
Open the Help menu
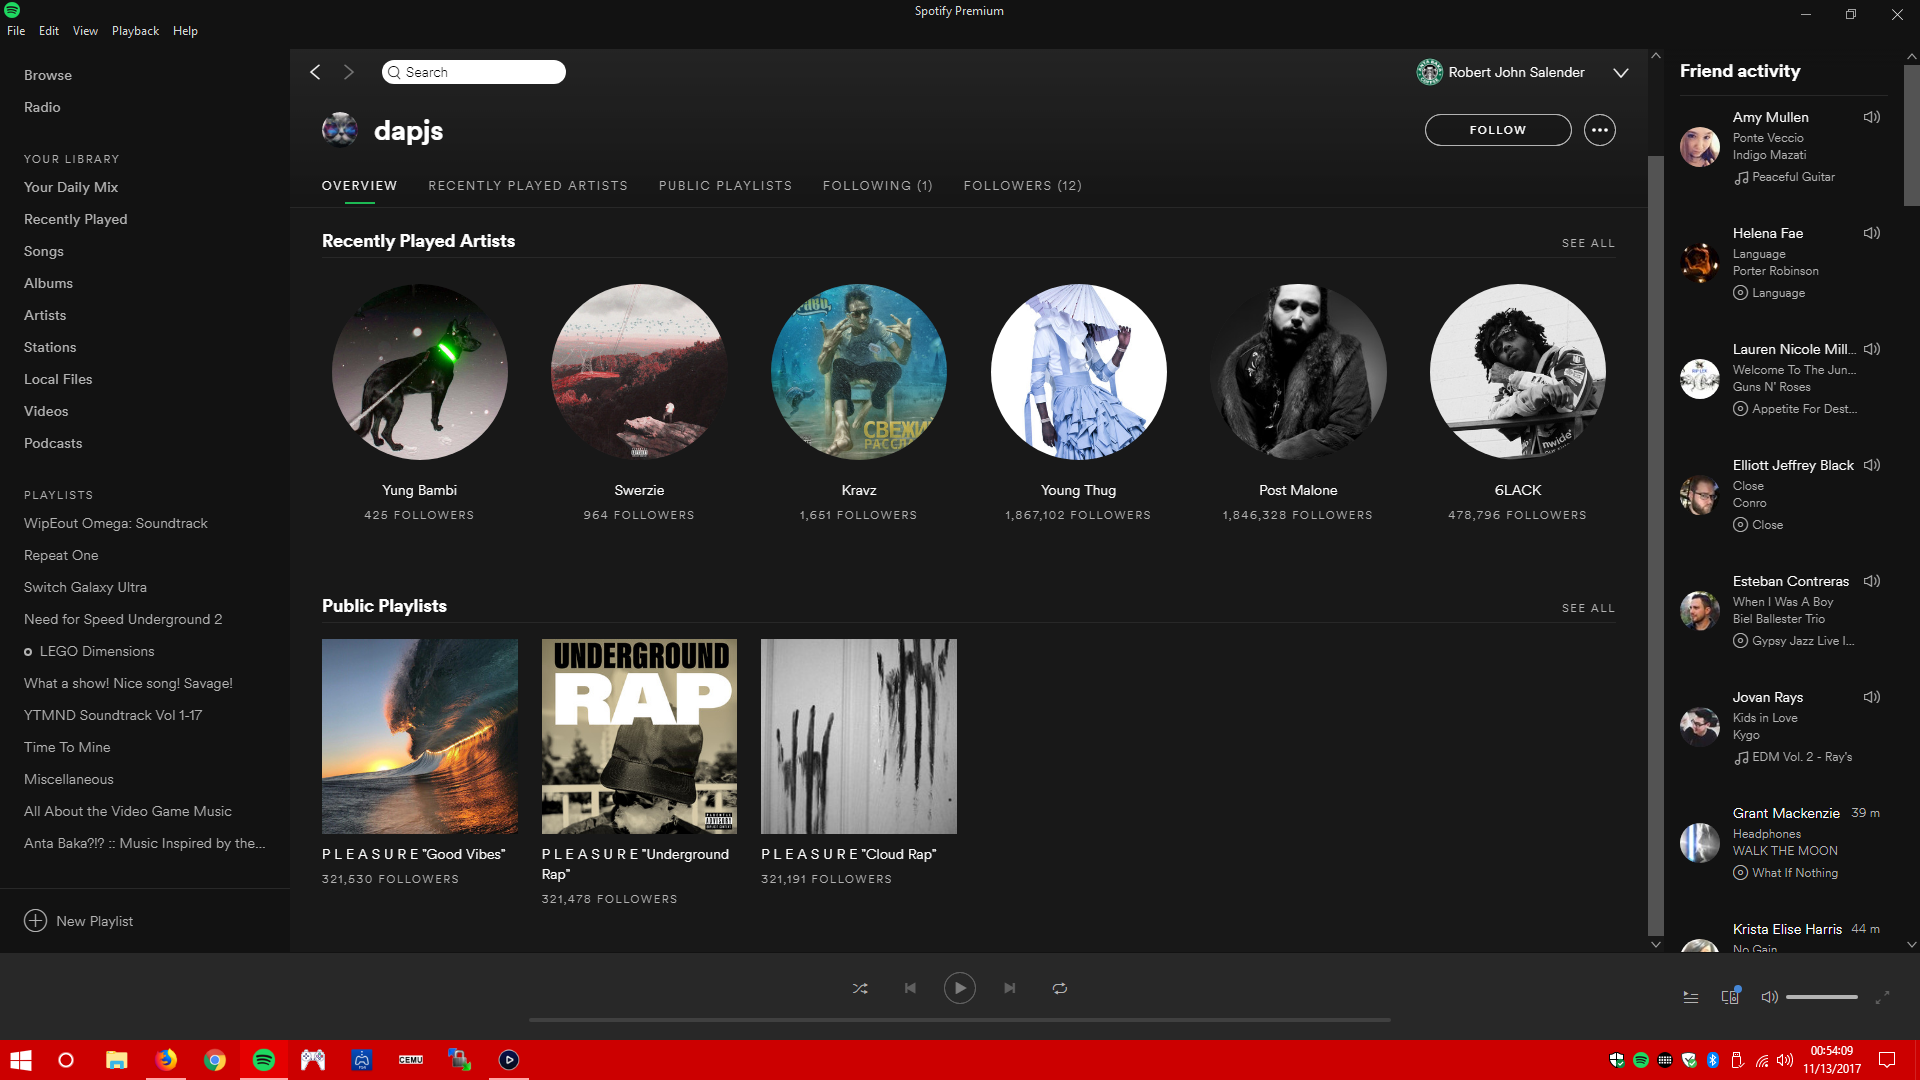(185, 31)
